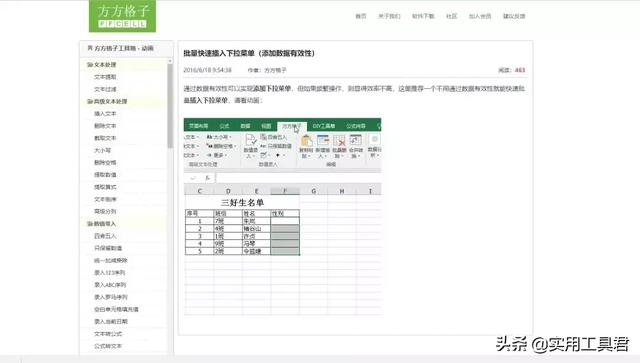Select 删除空格 in the sidebar
Image resolution: width=640 pixels, height=363 pixels.
105,163
